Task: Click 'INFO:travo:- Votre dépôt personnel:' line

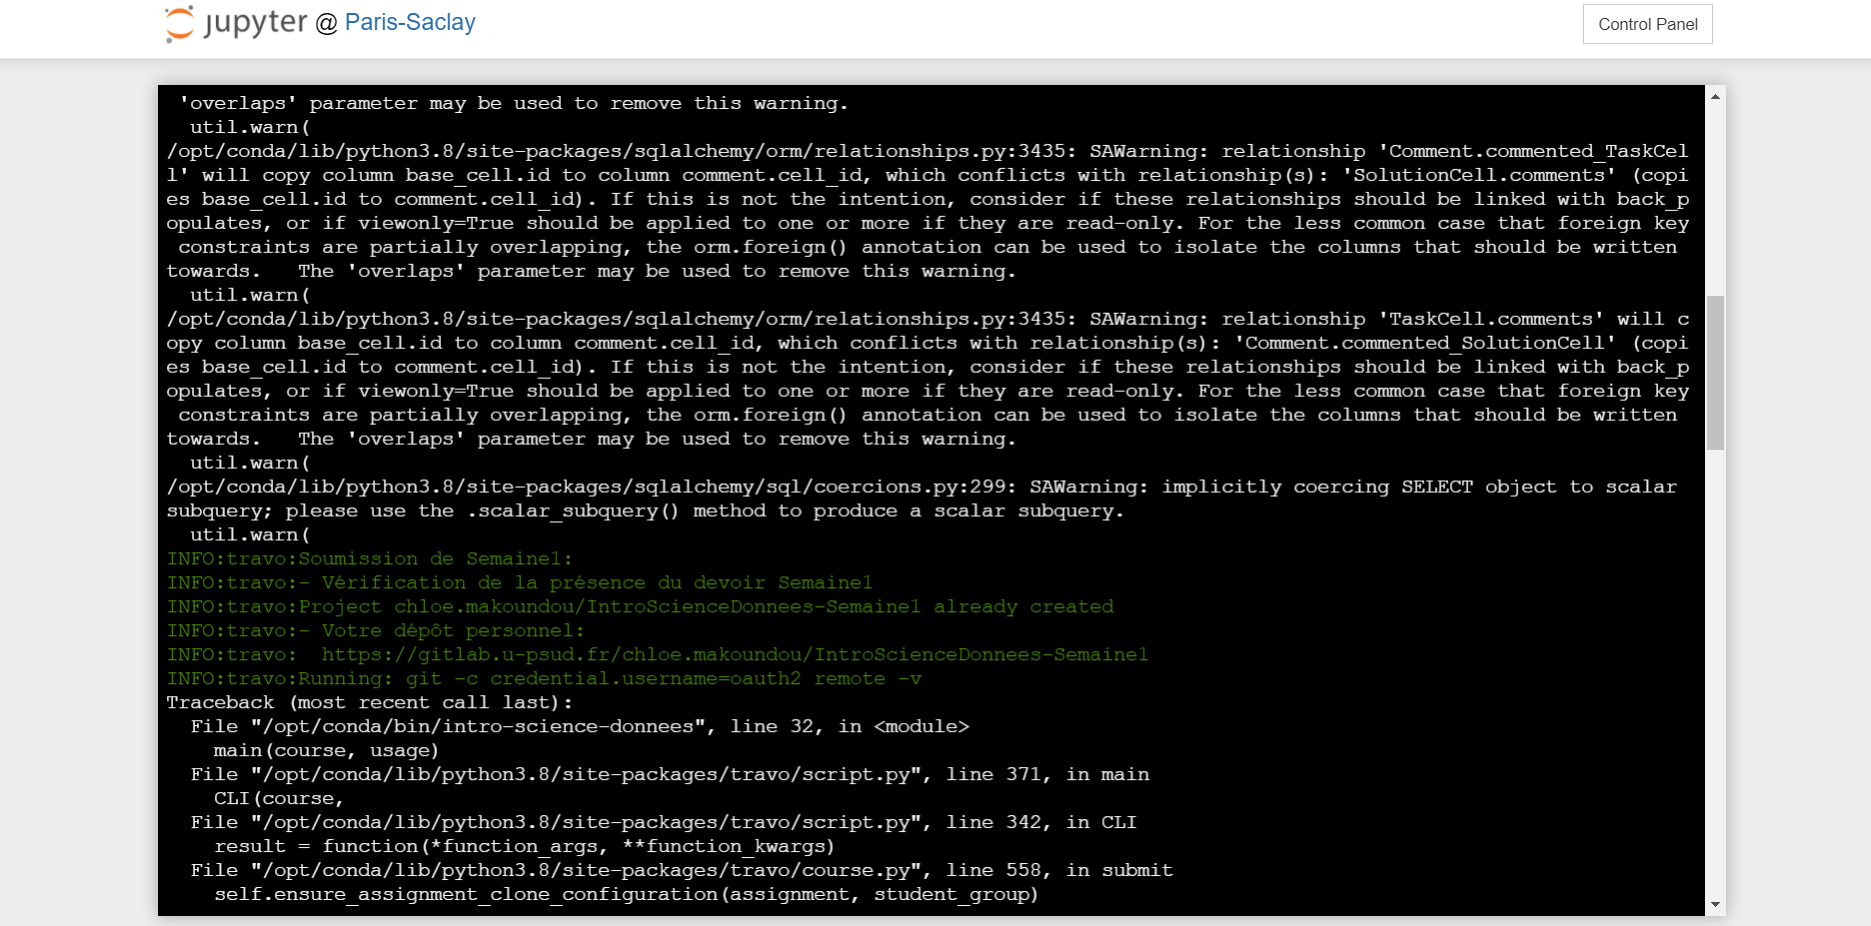Action: pos(375,631)
